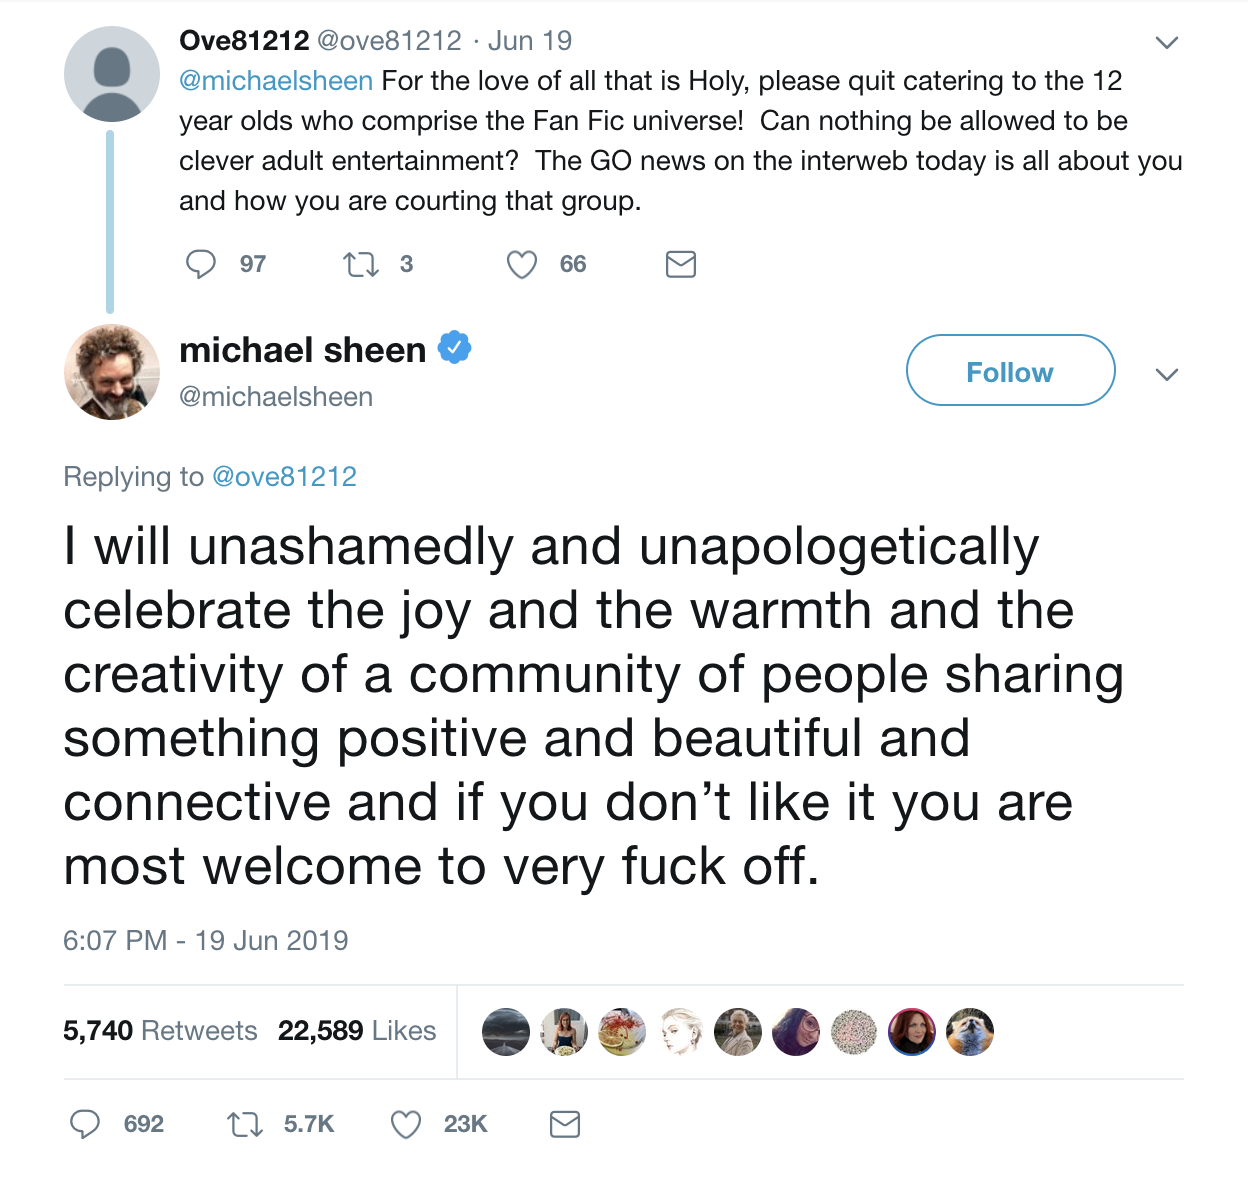Send Ove81212's tweet via Direct Message
Viewport: 1248px width, 1178px height.
pos(680,264)
